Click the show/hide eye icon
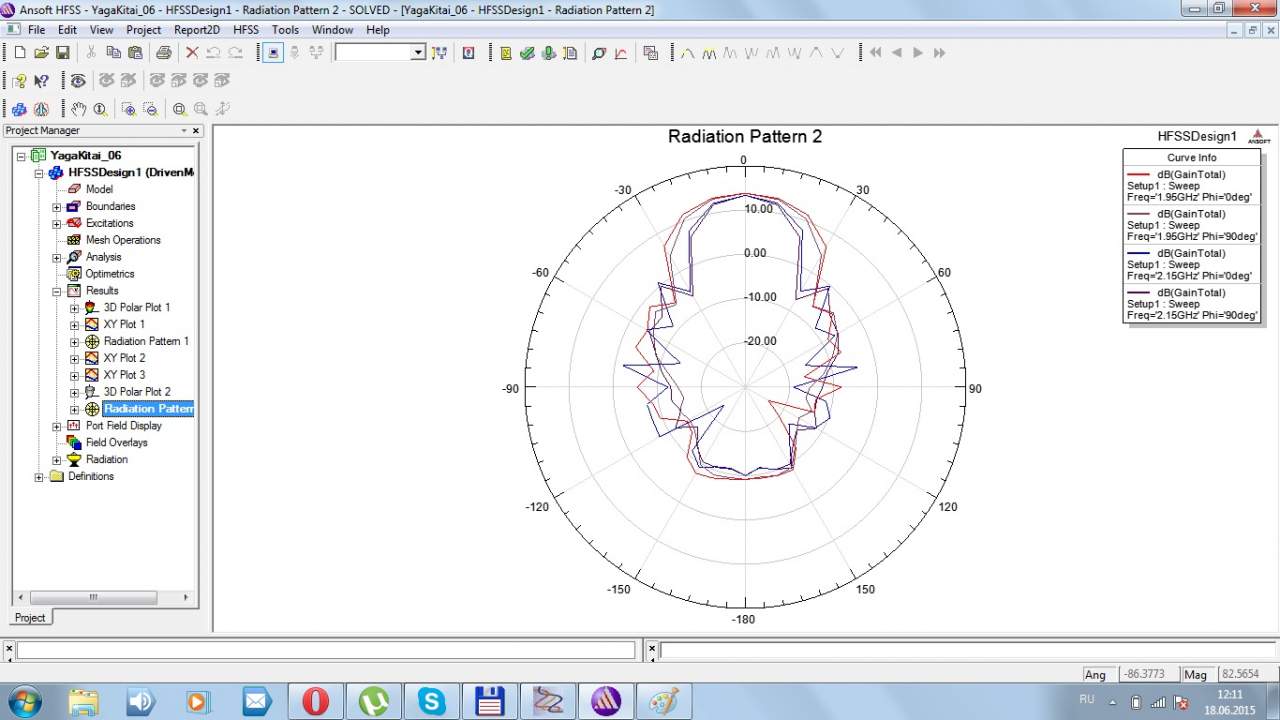 click(x=78, y=81)
